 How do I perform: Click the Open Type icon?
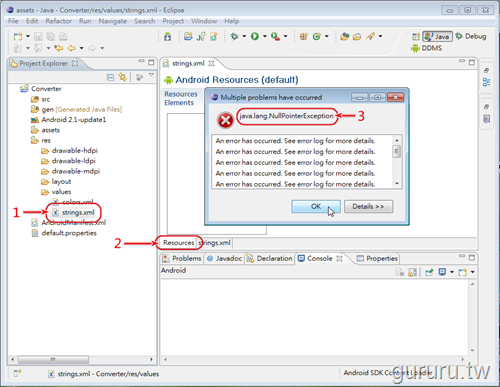tap(345, 36)
